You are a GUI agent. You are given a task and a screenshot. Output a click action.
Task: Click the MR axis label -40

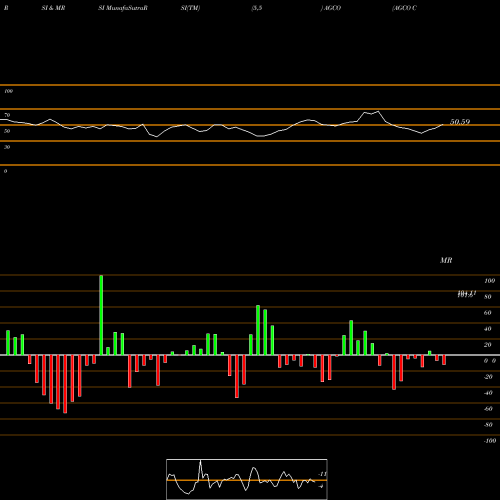click(x=488, y=393)
